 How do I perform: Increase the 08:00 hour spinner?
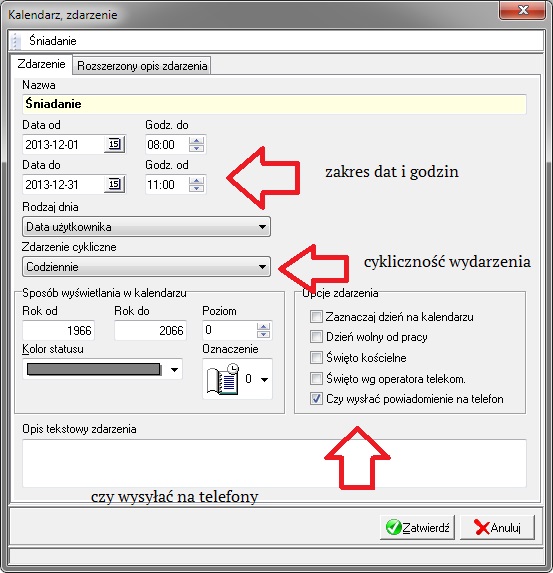(196, 140)
